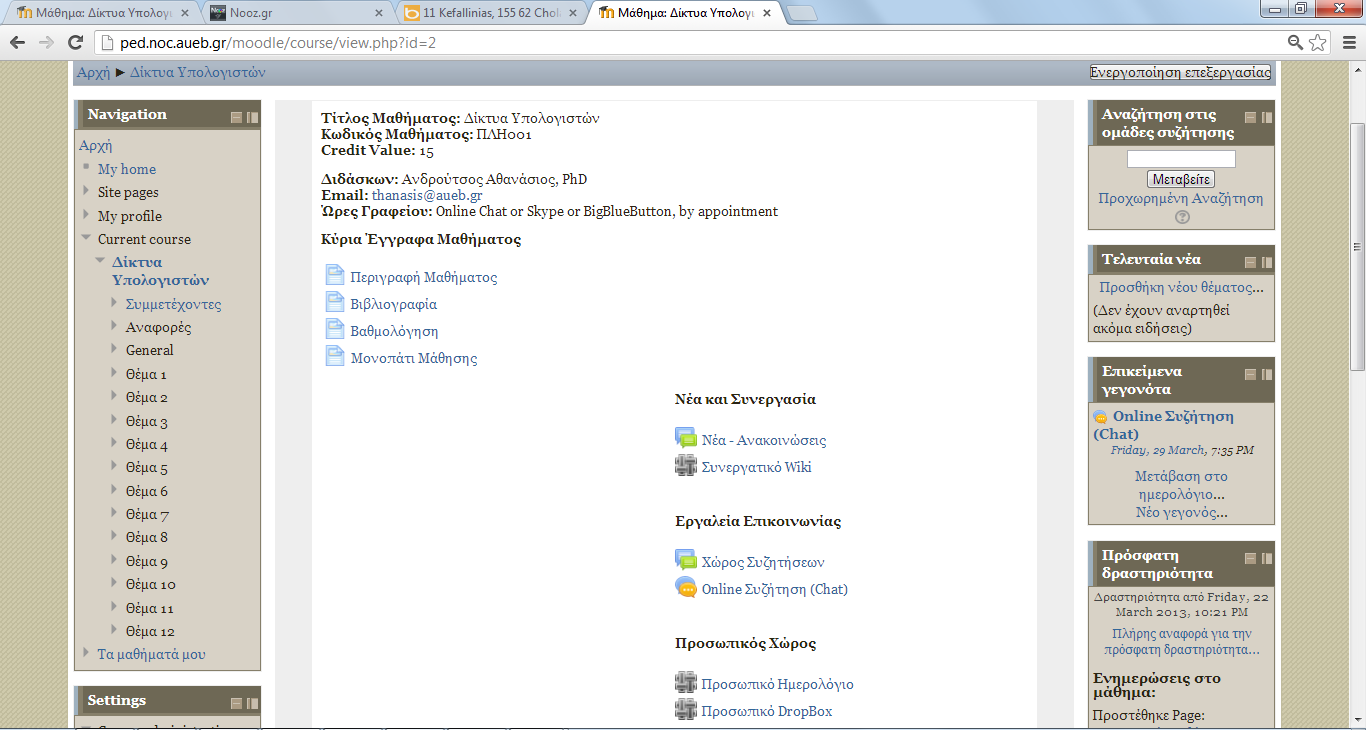This screenshot has height=730, width=1366.
Task: Dock the Τελευταία νέα block
Action: pyautogui.click(x=1266, y=261)
